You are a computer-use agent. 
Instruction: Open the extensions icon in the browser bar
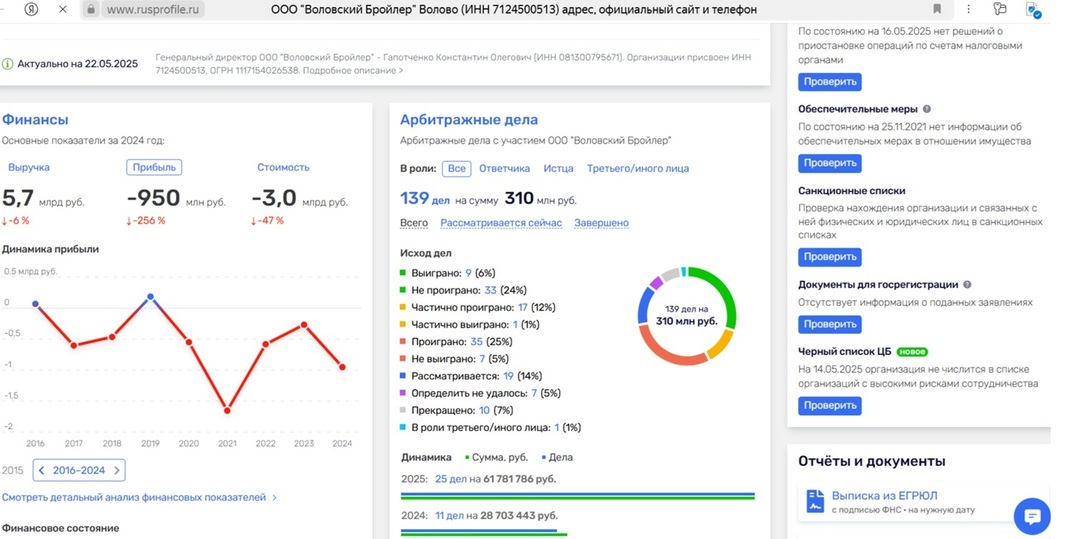1000,10
